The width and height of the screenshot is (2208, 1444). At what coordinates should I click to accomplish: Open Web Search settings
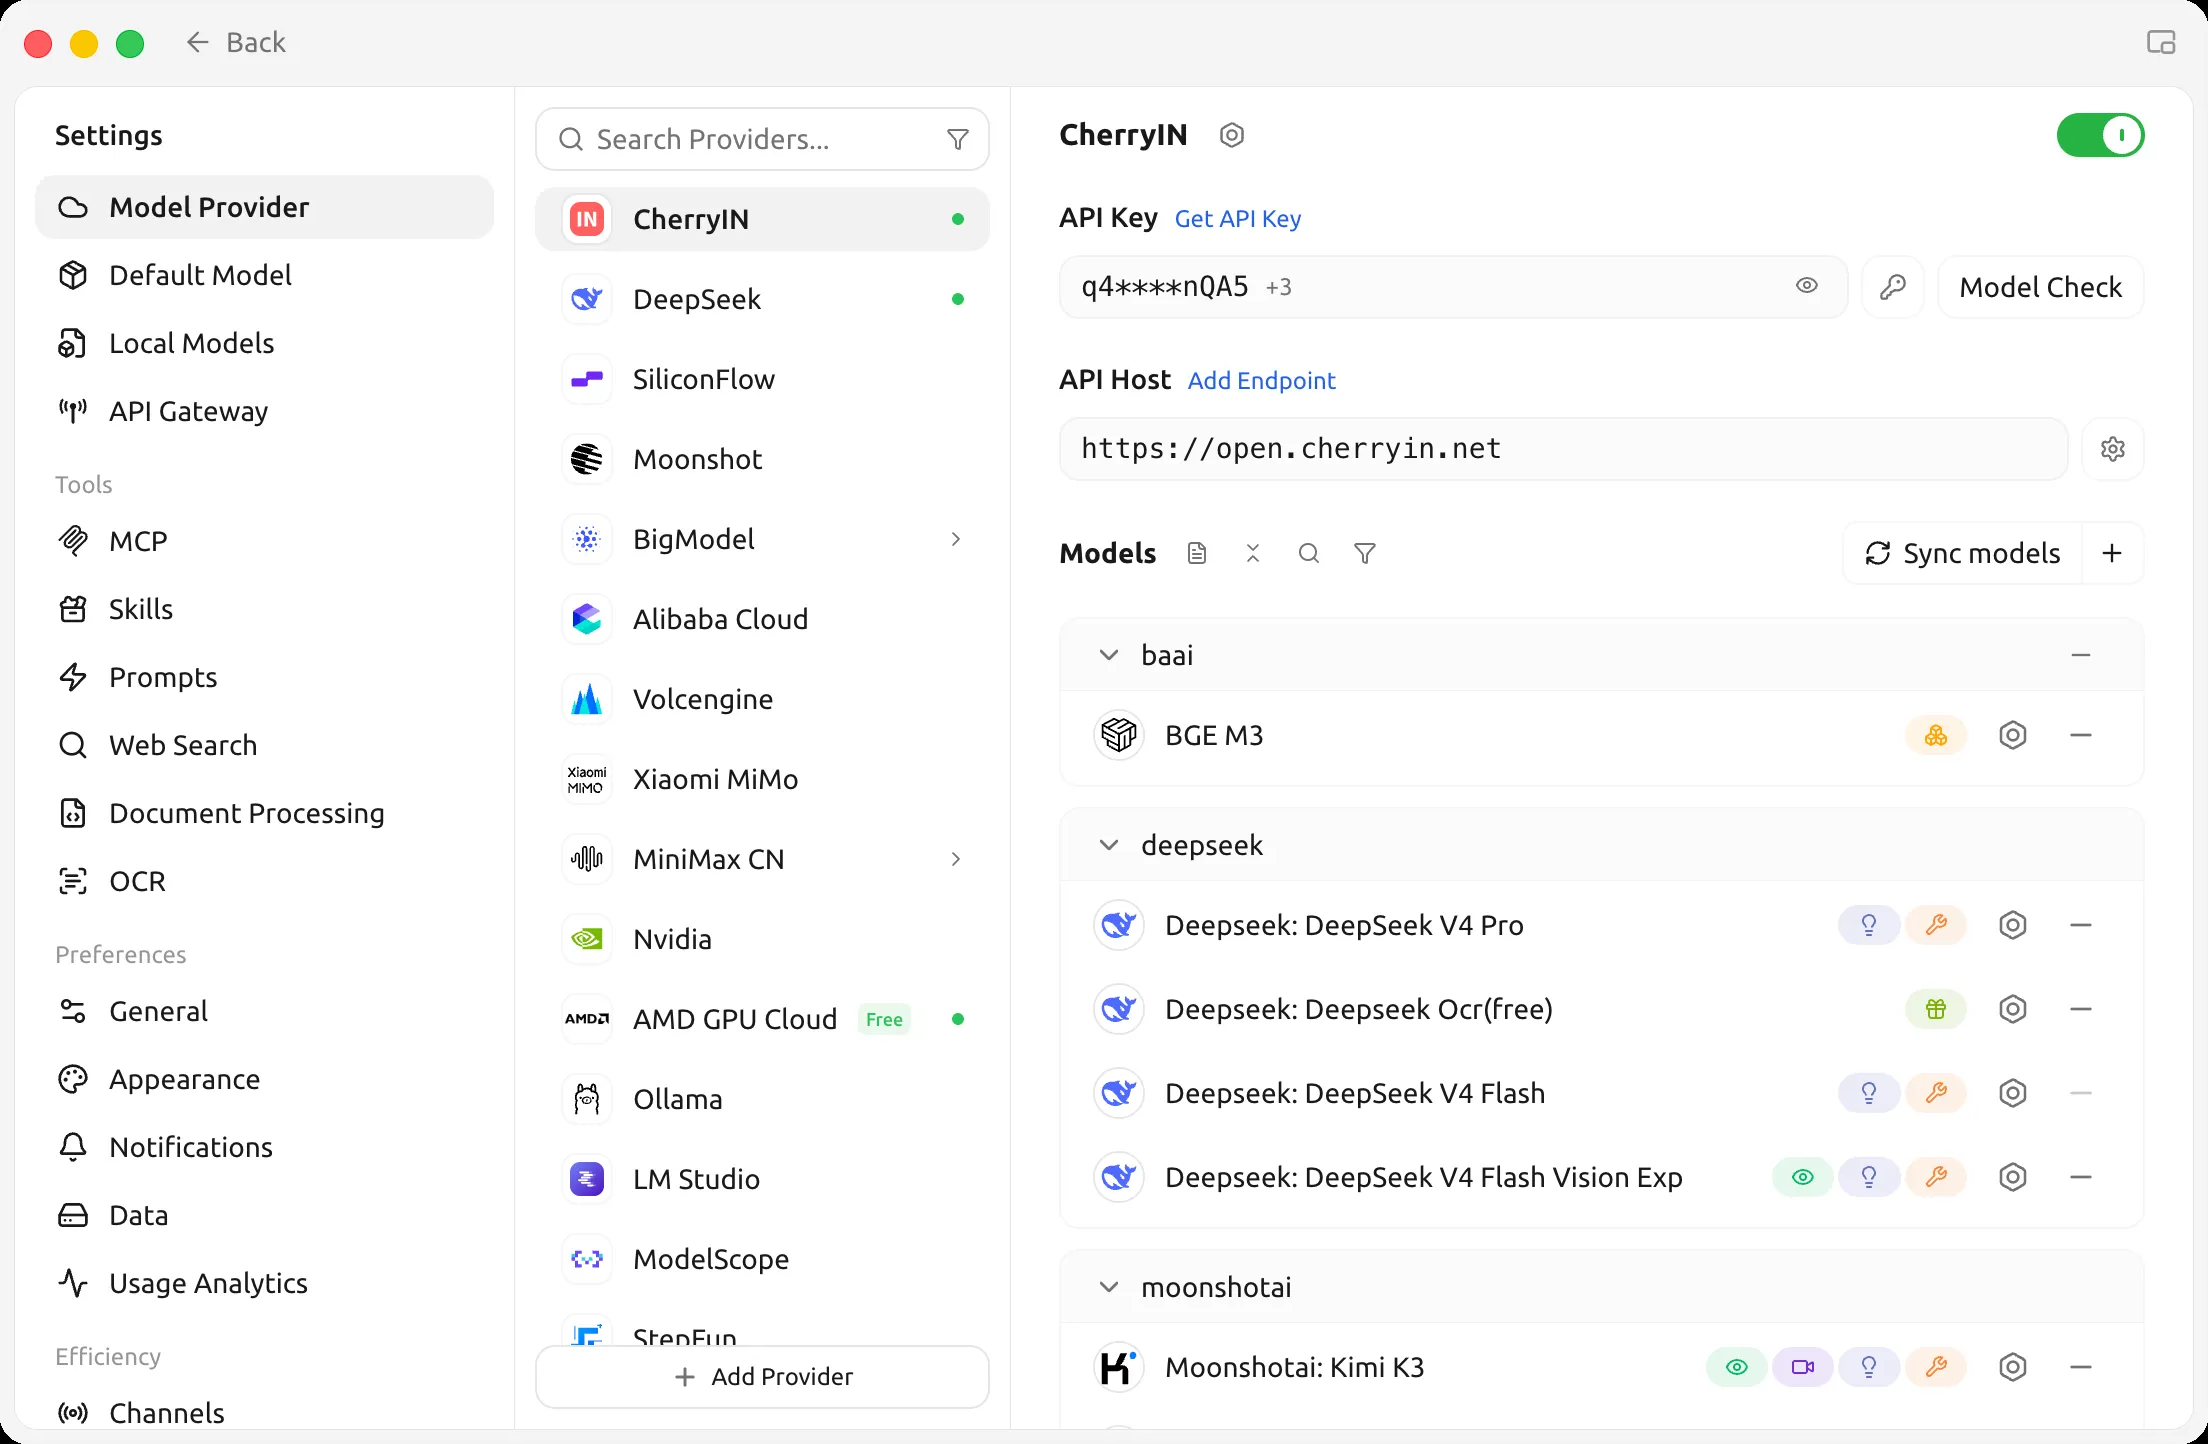click(x=264, y=745)
